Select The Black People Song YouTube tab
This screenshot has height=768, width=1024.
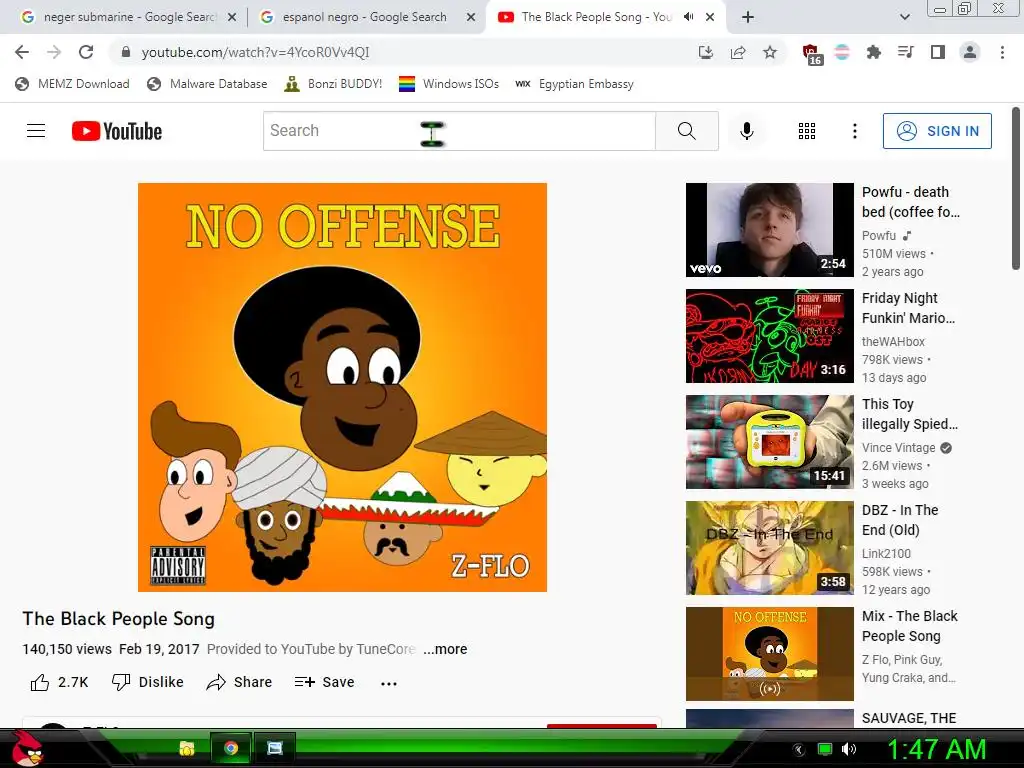coord(596,17)
